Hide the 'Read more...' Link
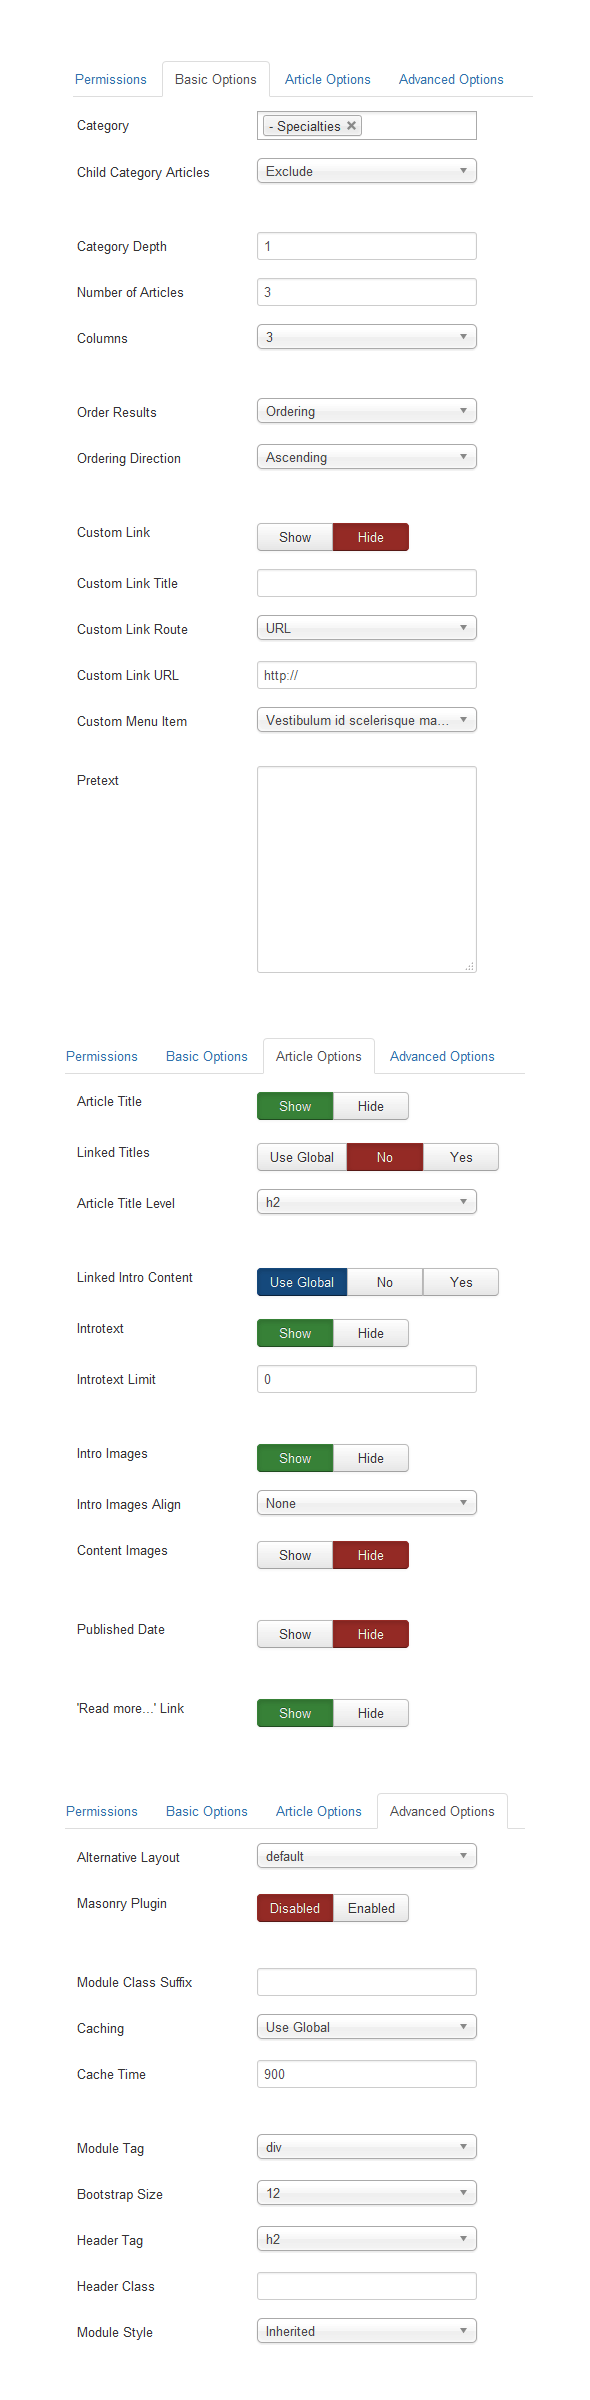The height and width of the screenshot is (2400, 590). 371,1713
